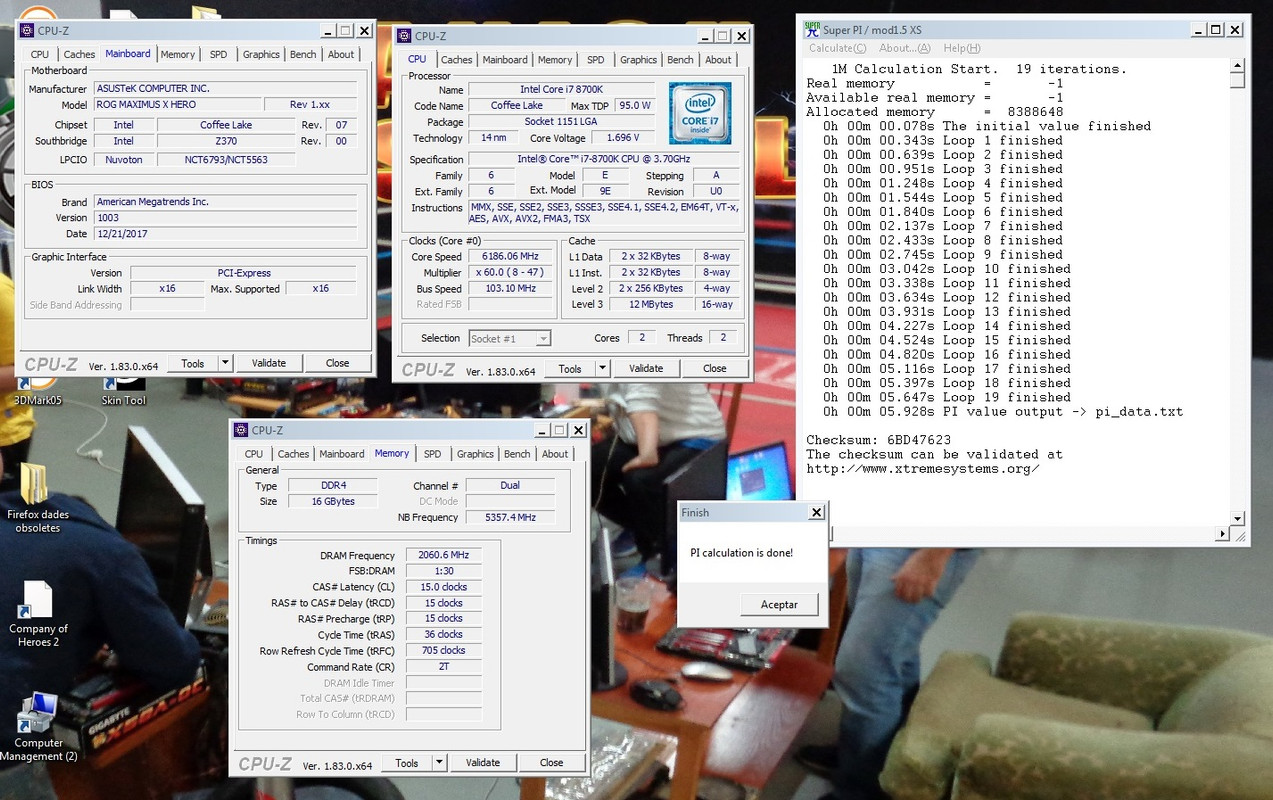
Task: Click the BIOS version 1003 field
Action: pyautogui.click(x=225, y=217)
